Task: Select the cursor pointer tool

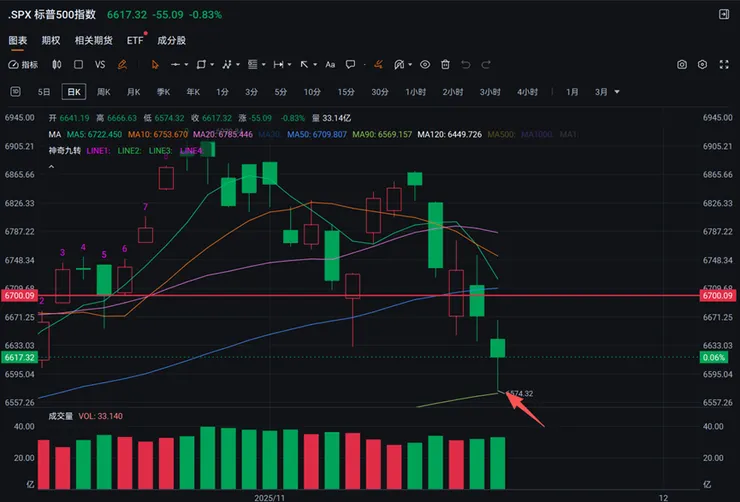Action: 154,64
